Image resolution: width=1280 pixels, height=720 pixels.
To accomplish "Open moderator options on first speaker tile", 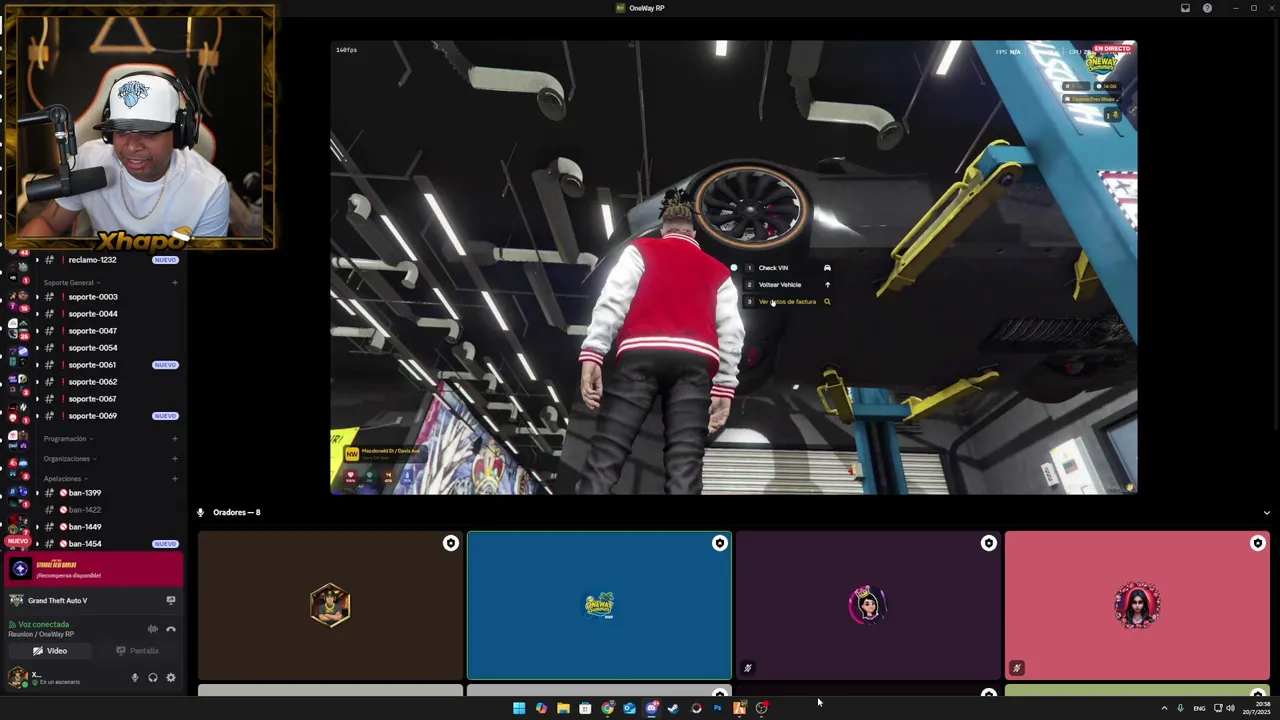I will 451,543.
